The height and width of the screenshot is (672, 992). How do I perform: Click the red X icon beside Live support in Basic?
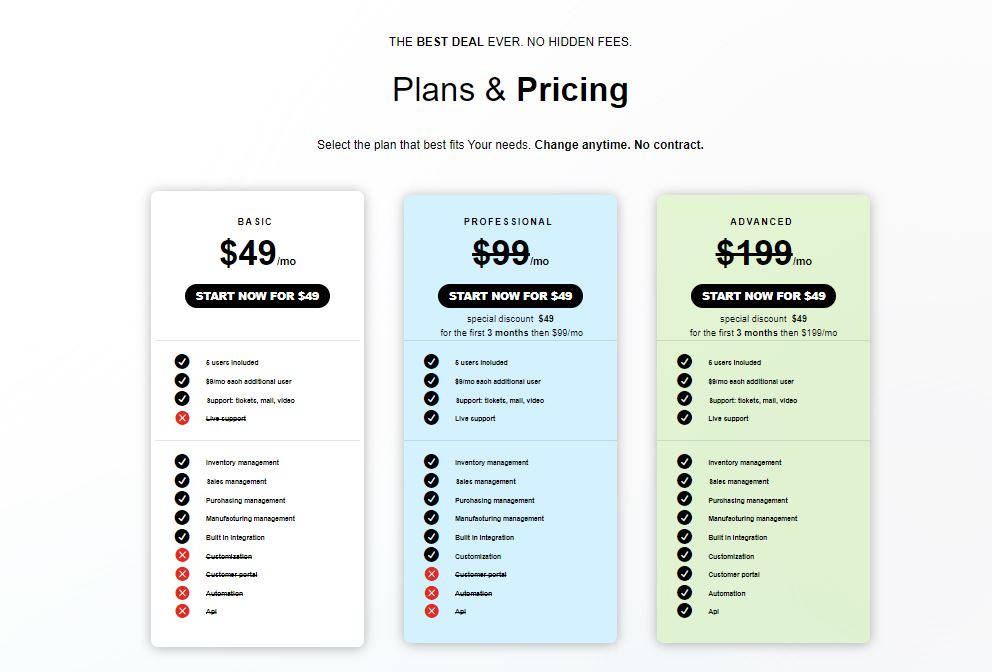click(x=182, y=418)
